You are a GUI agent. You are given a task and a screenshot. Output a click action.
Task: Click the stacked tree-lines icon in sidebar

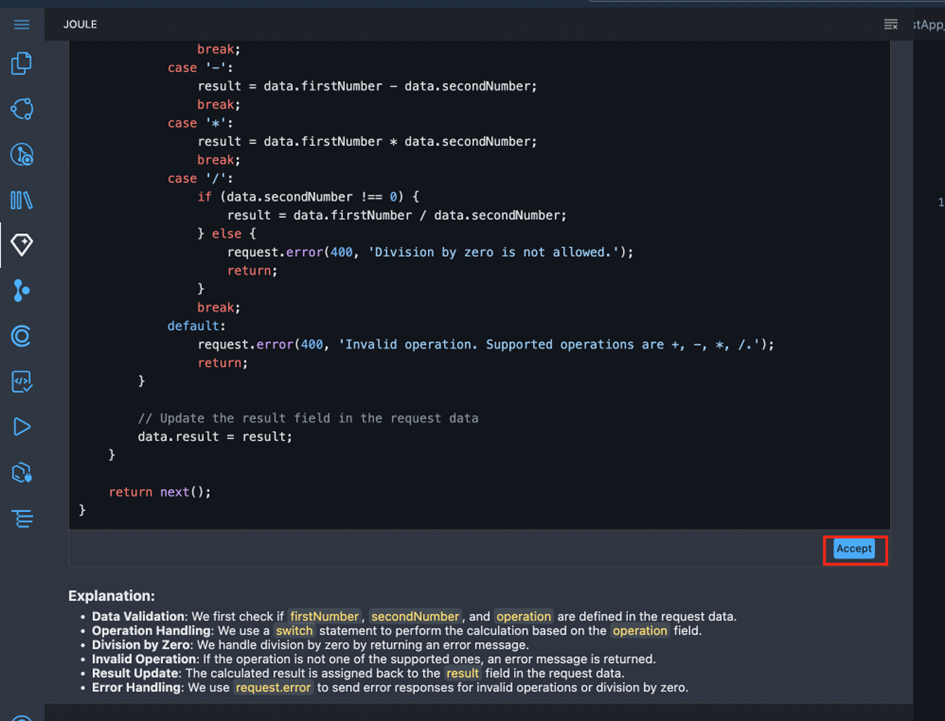(21, 518)
